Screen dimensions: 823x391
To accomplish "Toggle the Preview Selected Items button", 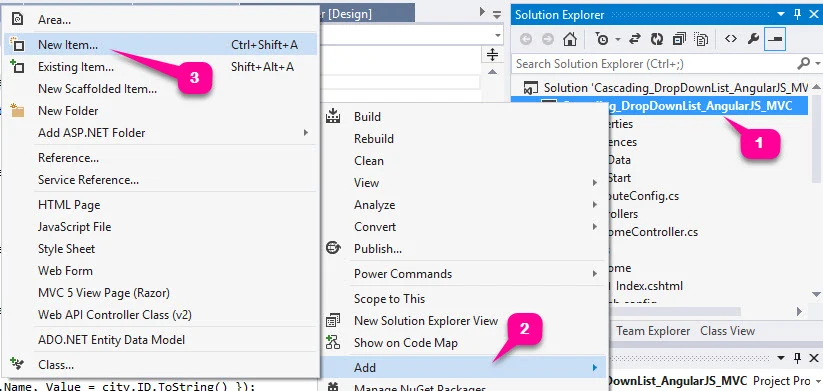I will point(775,39).
